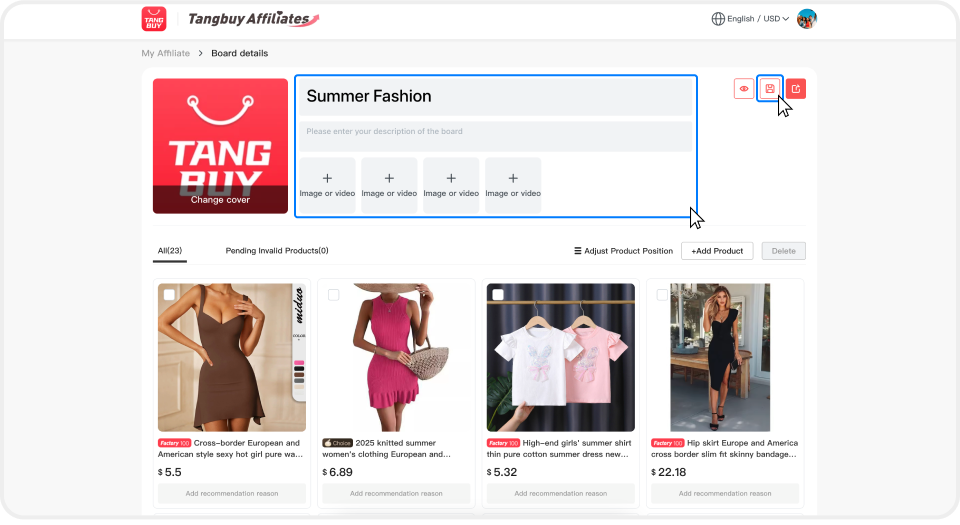Click the first plus 'Image or video' tile
960x525 pixels.
[x=327, y=184]
